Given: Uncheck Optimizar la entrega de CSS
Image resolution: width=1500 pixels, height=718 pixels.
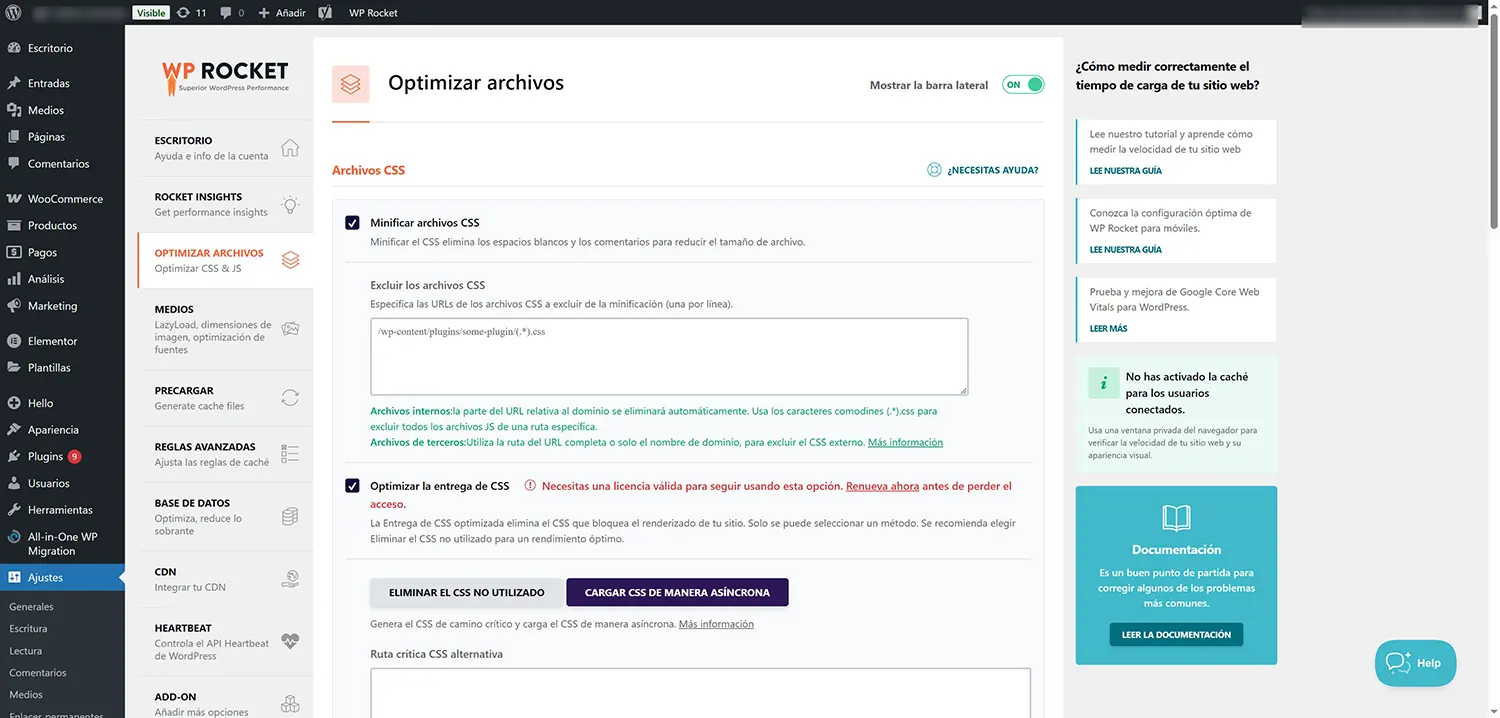Looking at the screenshot, I should click(352, 485).
